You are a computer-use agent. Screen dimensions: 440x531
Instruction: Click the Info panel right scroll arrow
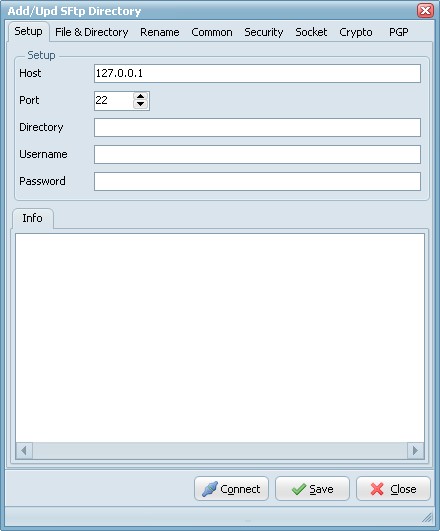click(415, 451)
